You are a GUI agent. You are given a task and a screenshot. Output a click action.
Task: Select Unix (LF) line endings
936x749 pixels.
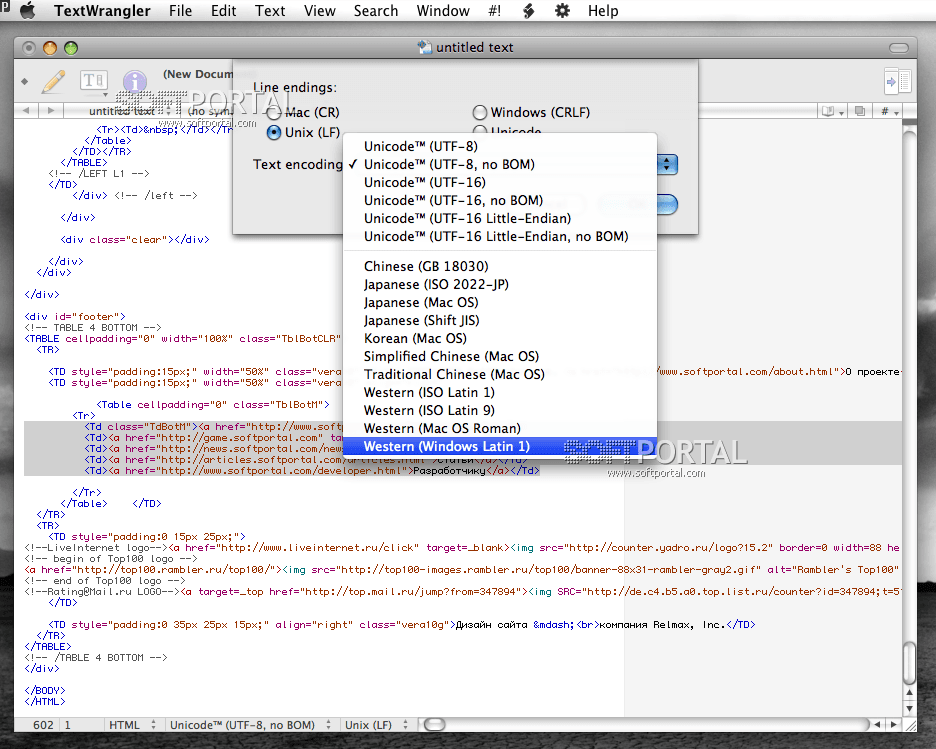[x=274, y=132]
